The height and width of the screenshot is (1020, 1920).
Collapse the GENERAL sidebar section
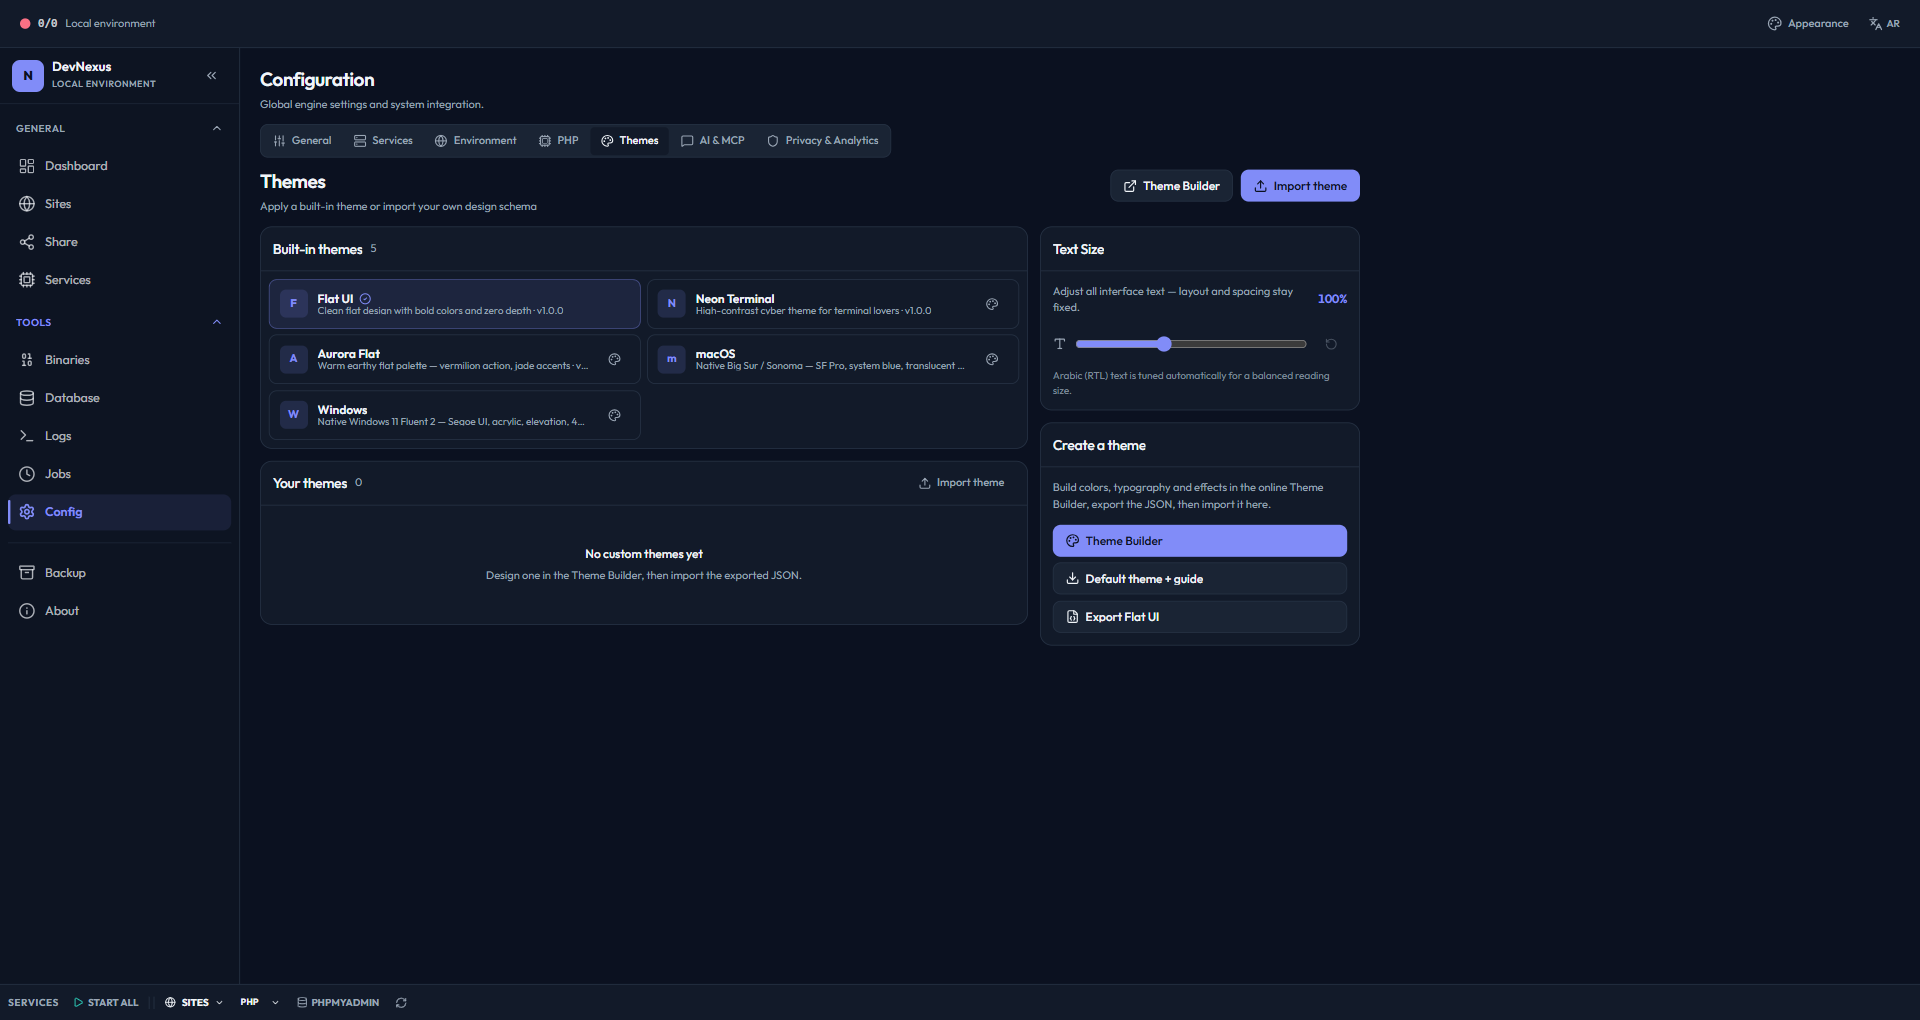pyautogui.click(x=217, y=128)
